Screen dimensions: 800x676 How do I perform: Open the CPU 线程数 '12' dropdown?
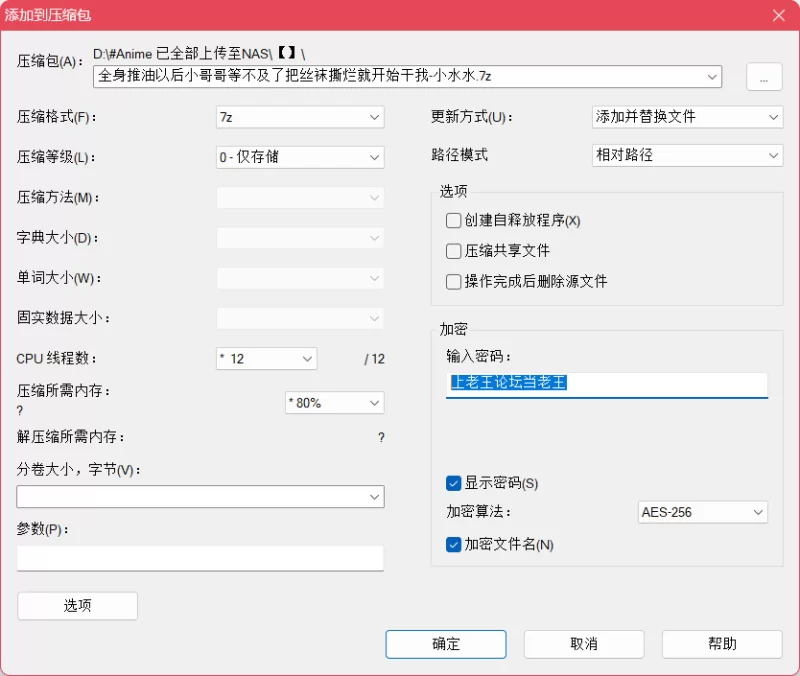tap(266, 359)
